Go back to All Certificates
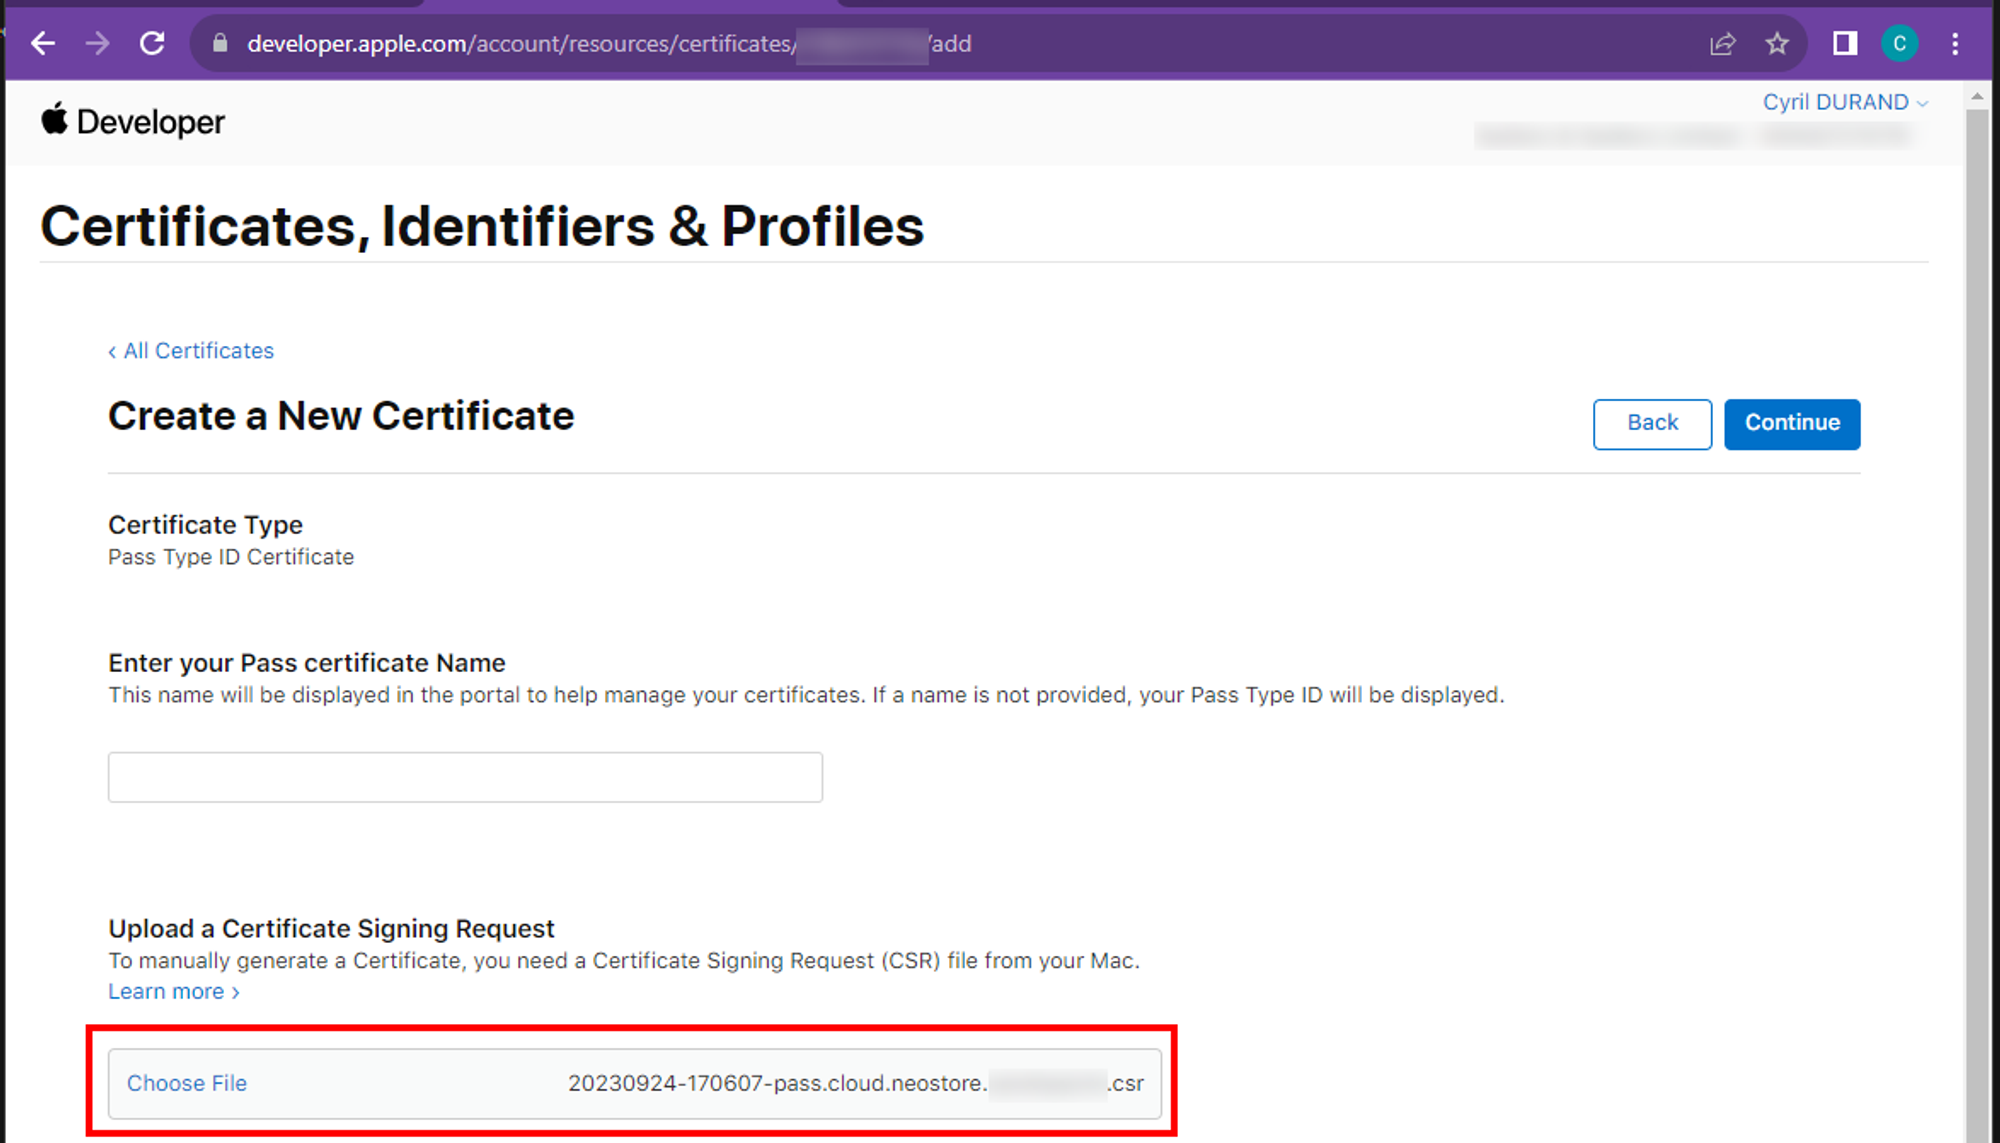Screen dimensions: 2000x1143 tap(190, 350)
